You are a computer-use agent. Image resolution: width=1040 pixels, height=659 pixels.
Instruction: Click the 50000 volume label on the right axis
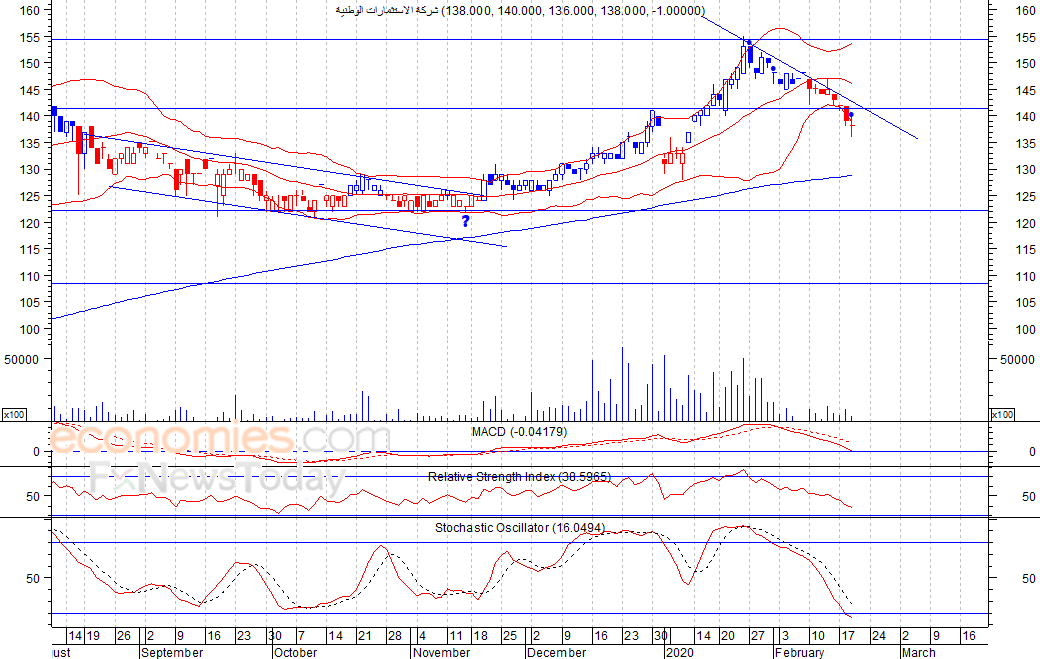[1017, 359]
